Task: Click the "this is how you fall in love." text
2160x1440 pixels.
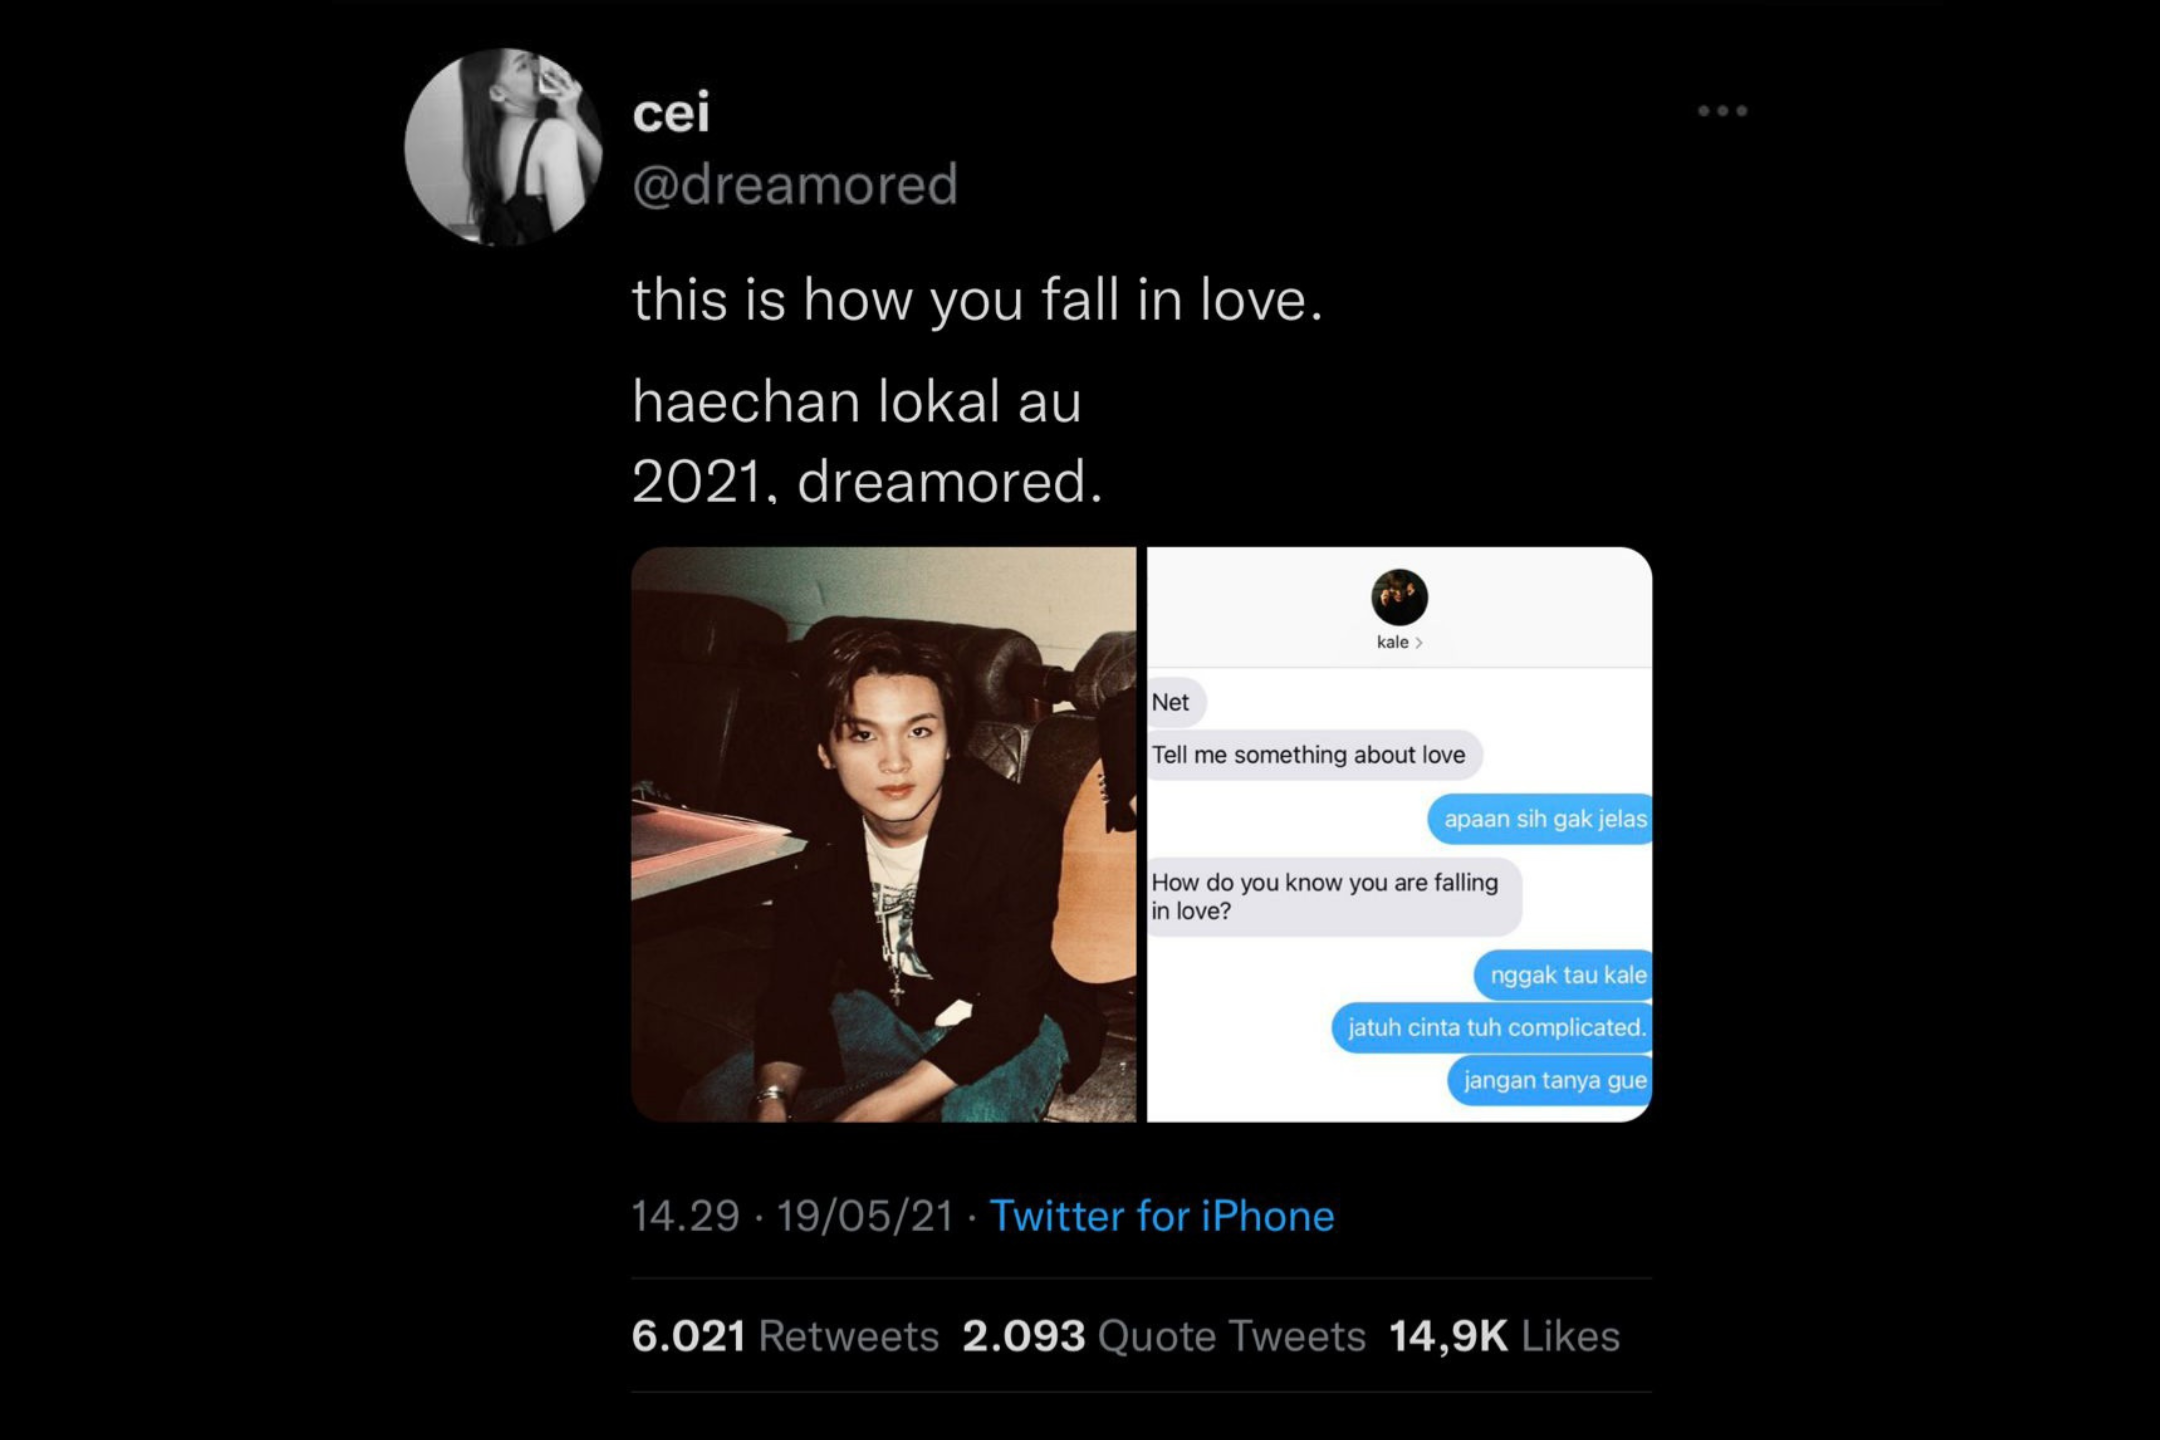Action: (977, 299)
